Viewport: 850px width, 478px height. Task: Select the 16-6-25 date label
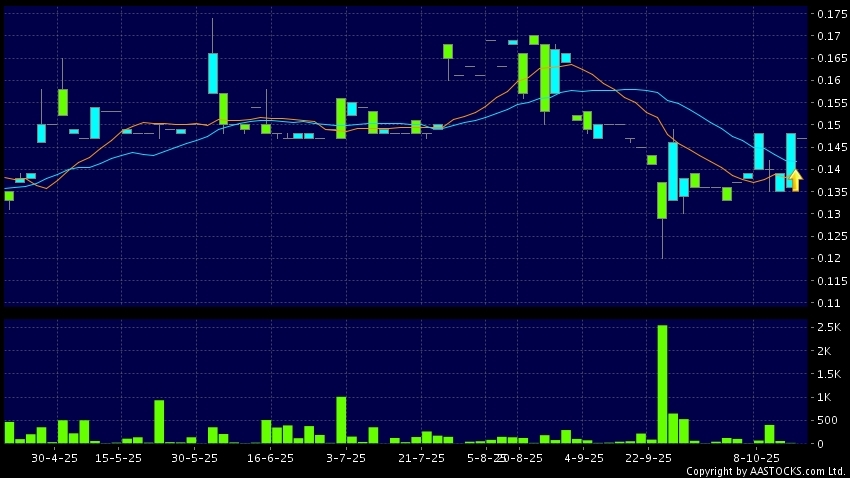coord(270,457)
